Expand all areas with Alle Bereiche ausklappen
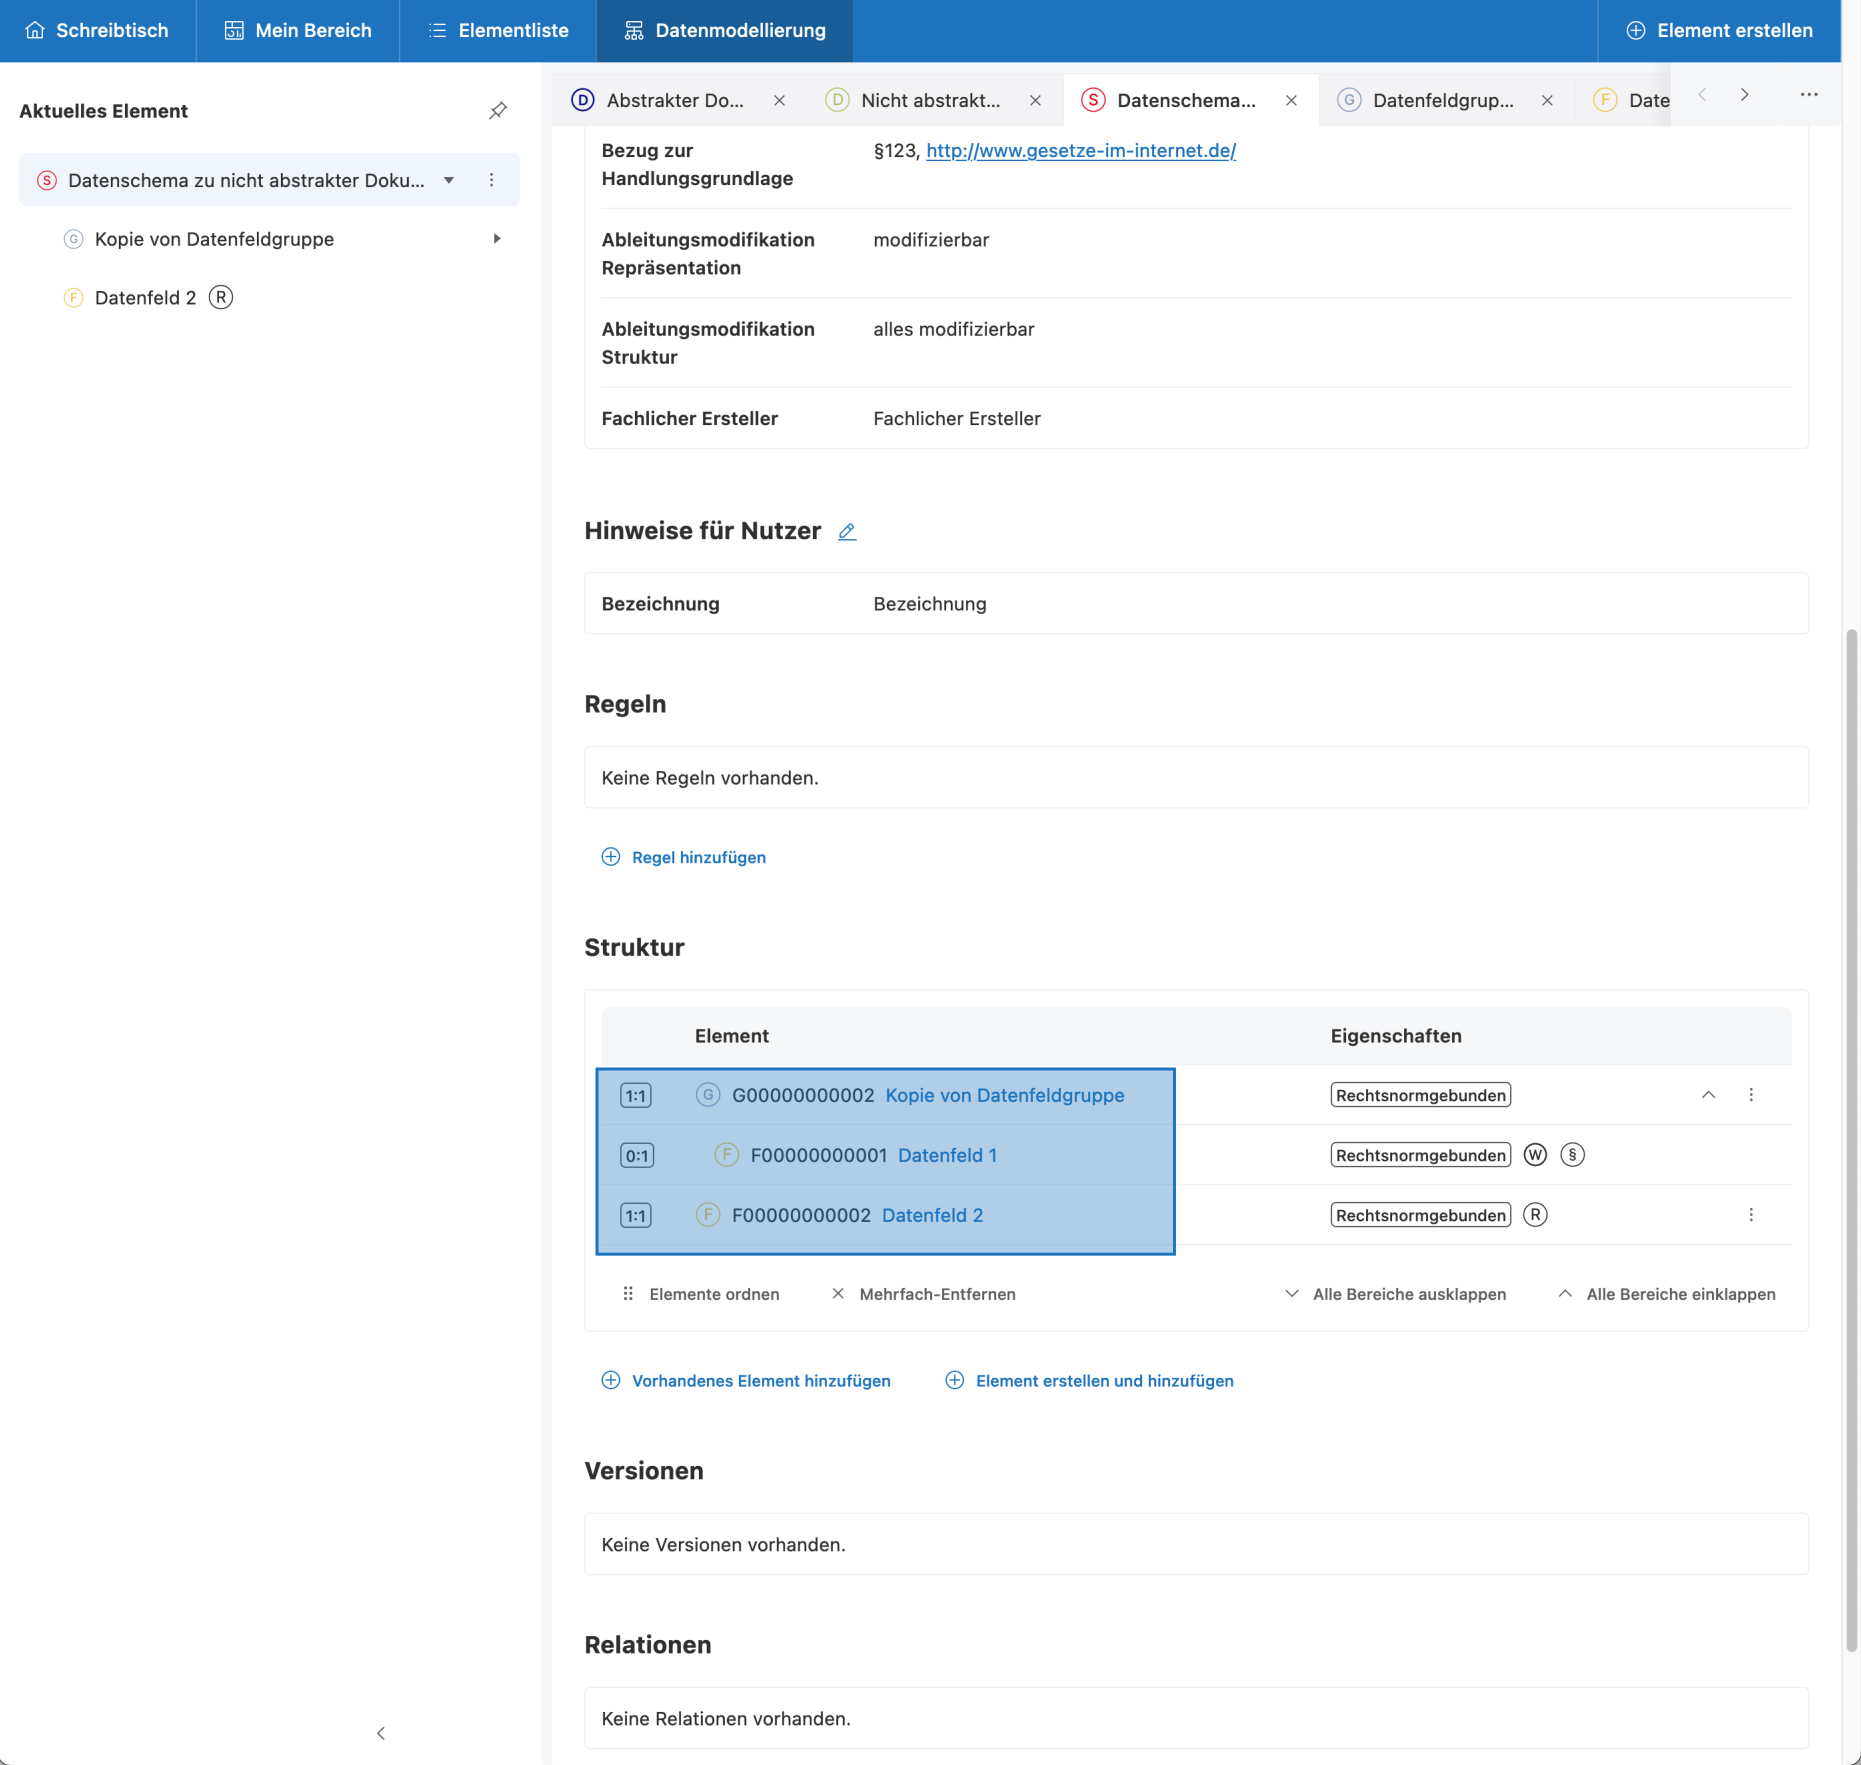1861x1765 pixels. click(x=1395, y=1294)
